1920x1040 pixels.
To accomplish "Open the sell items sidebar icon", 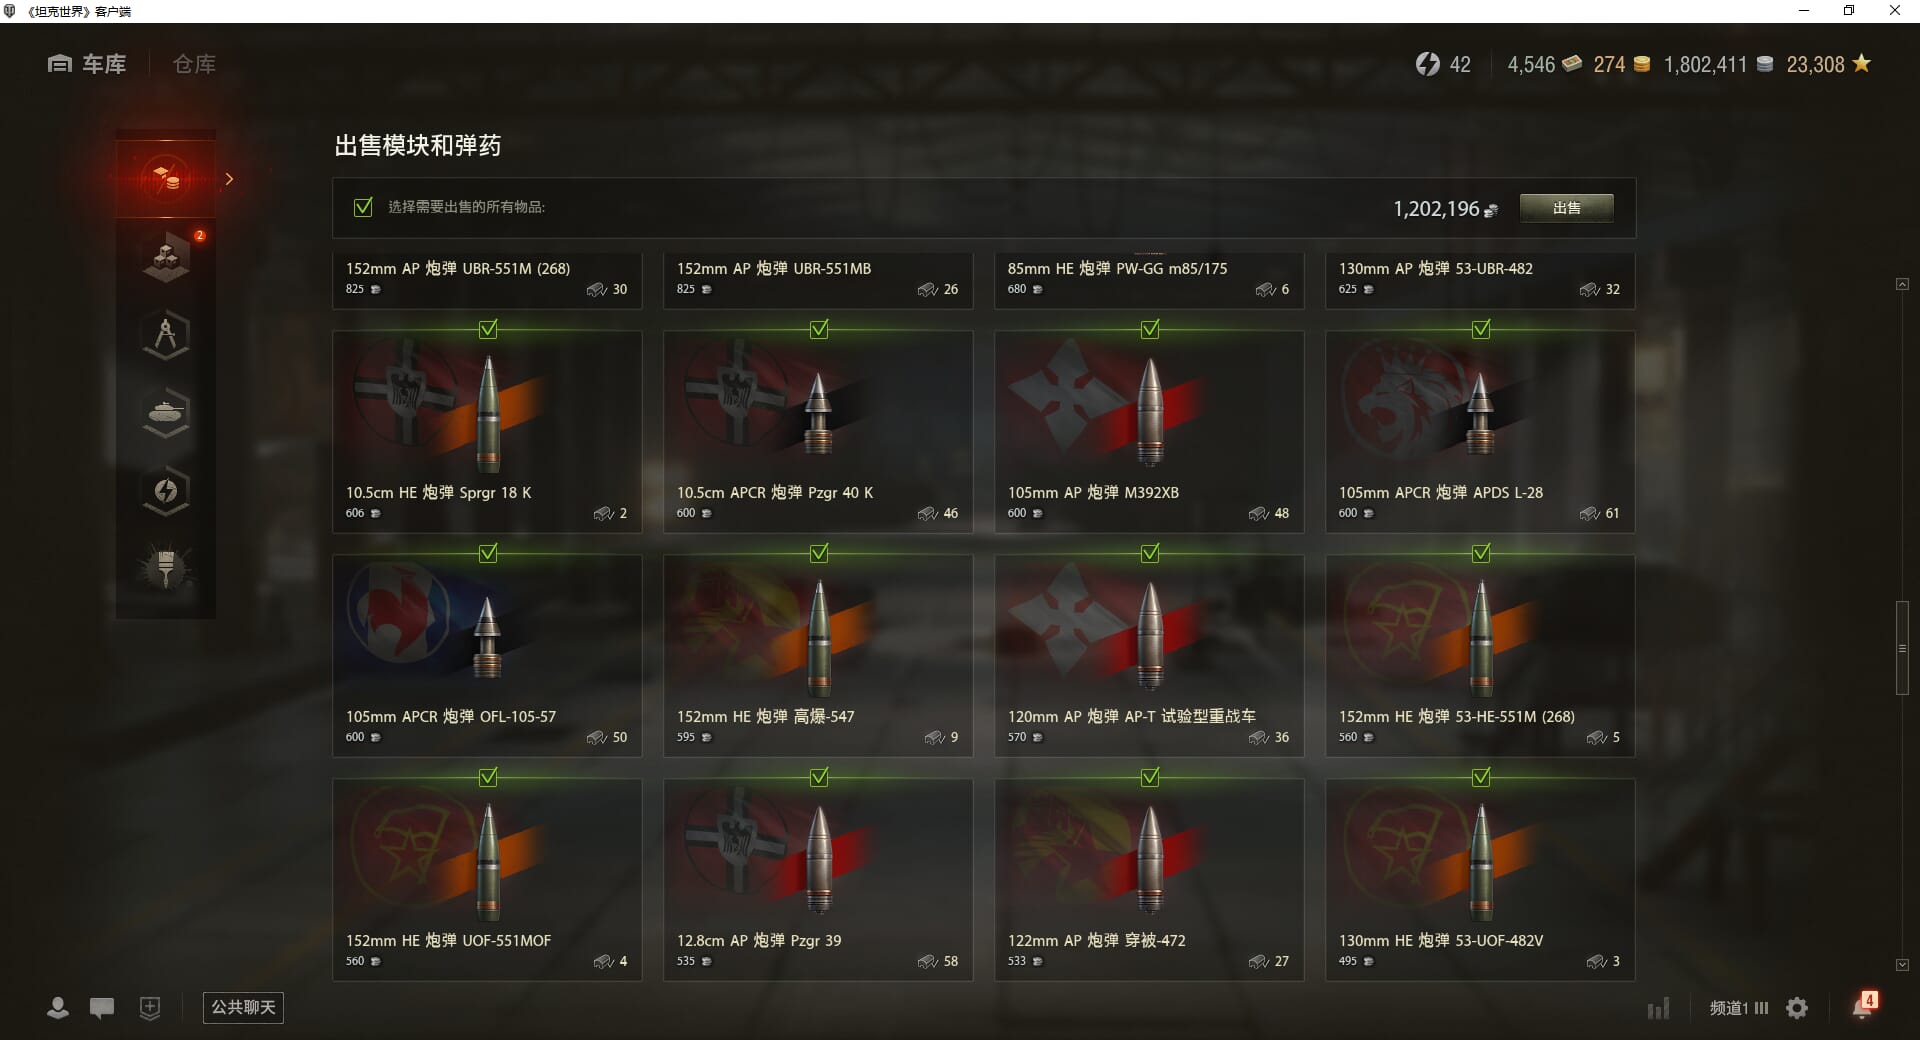I will coord(166,179).
